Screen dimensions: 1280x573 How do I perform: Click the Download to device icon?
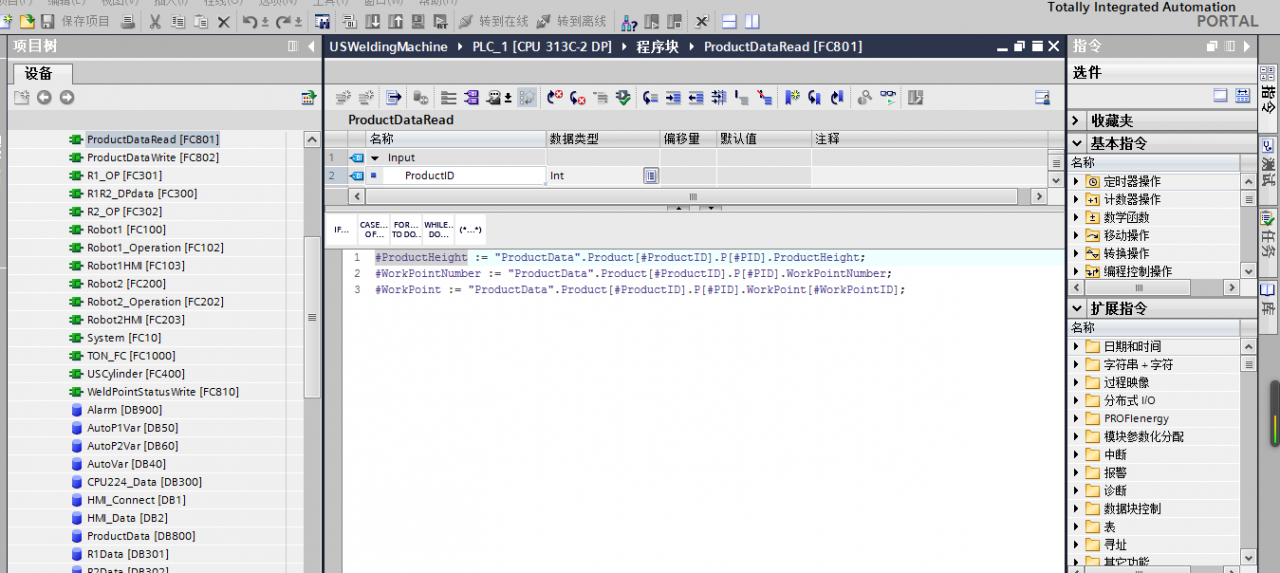pos(373,21)
